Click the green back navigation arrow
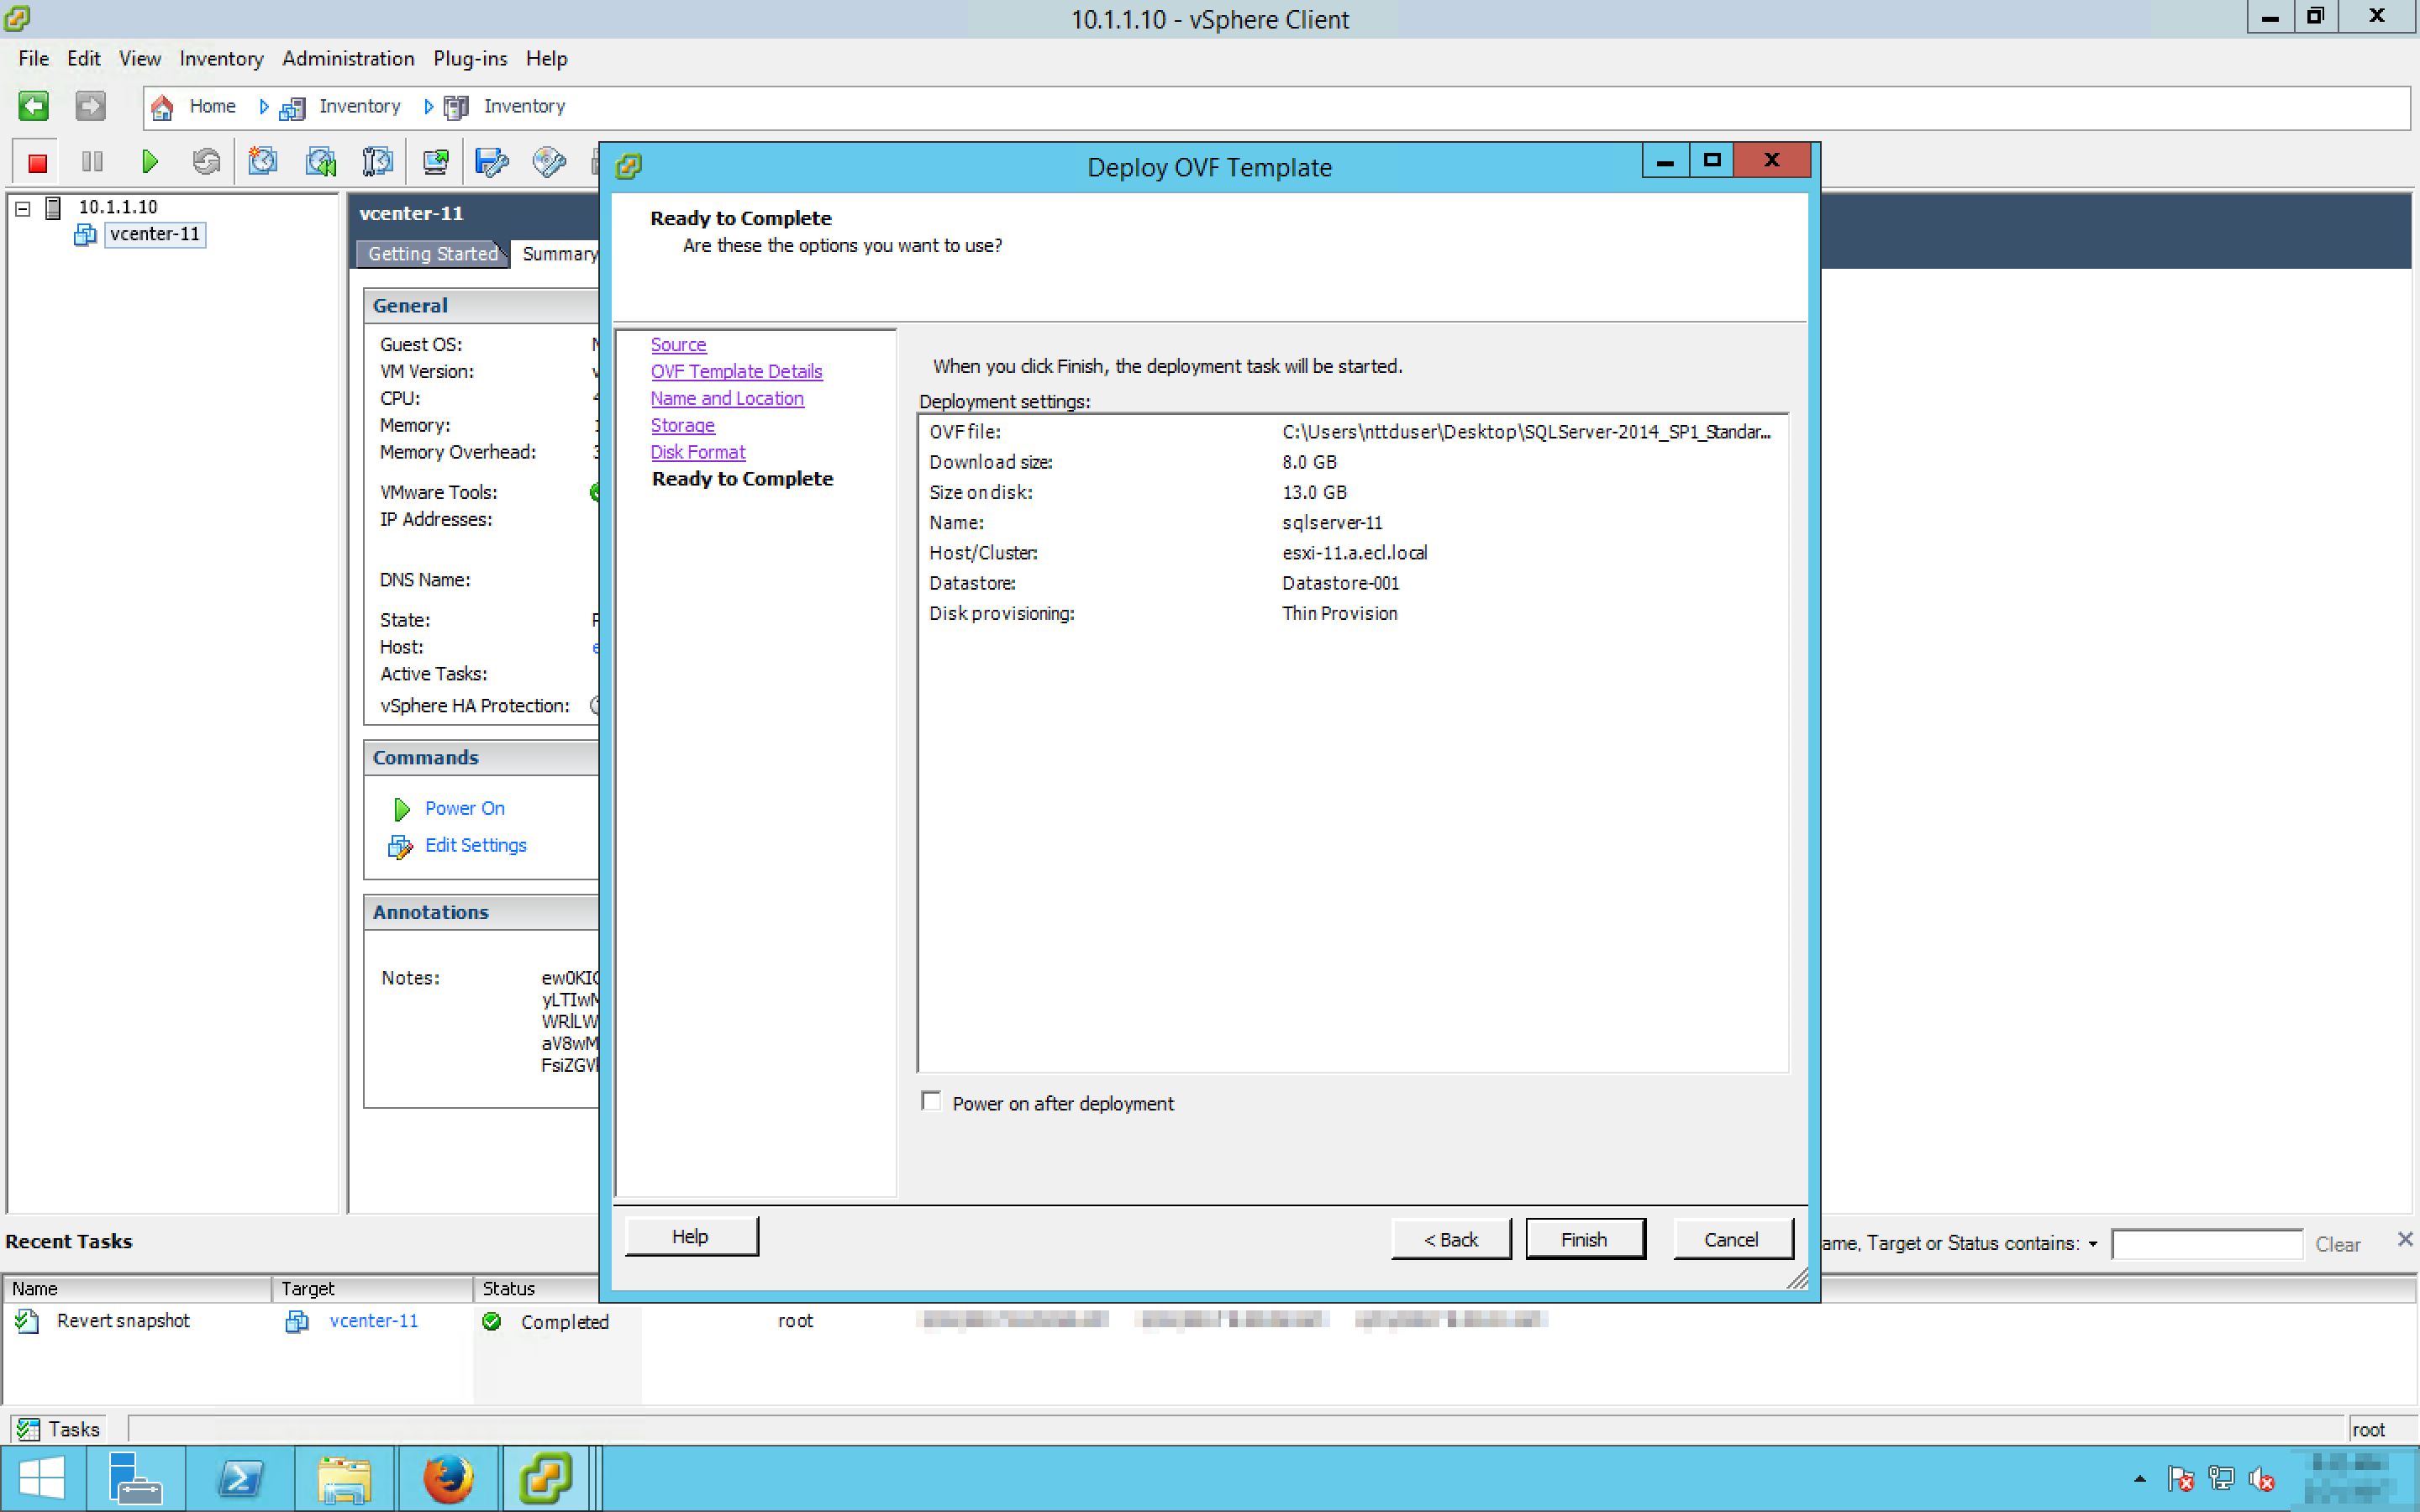The width and height of the screenshot is (2420, 1512). (33, 106)
